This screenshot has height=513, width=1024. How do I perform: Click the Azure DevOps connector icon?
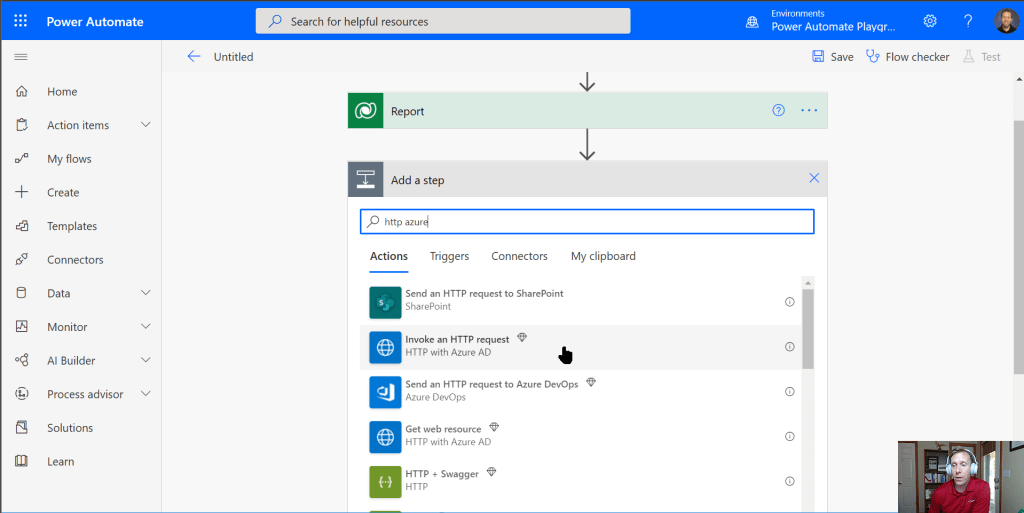click(385, 392)
